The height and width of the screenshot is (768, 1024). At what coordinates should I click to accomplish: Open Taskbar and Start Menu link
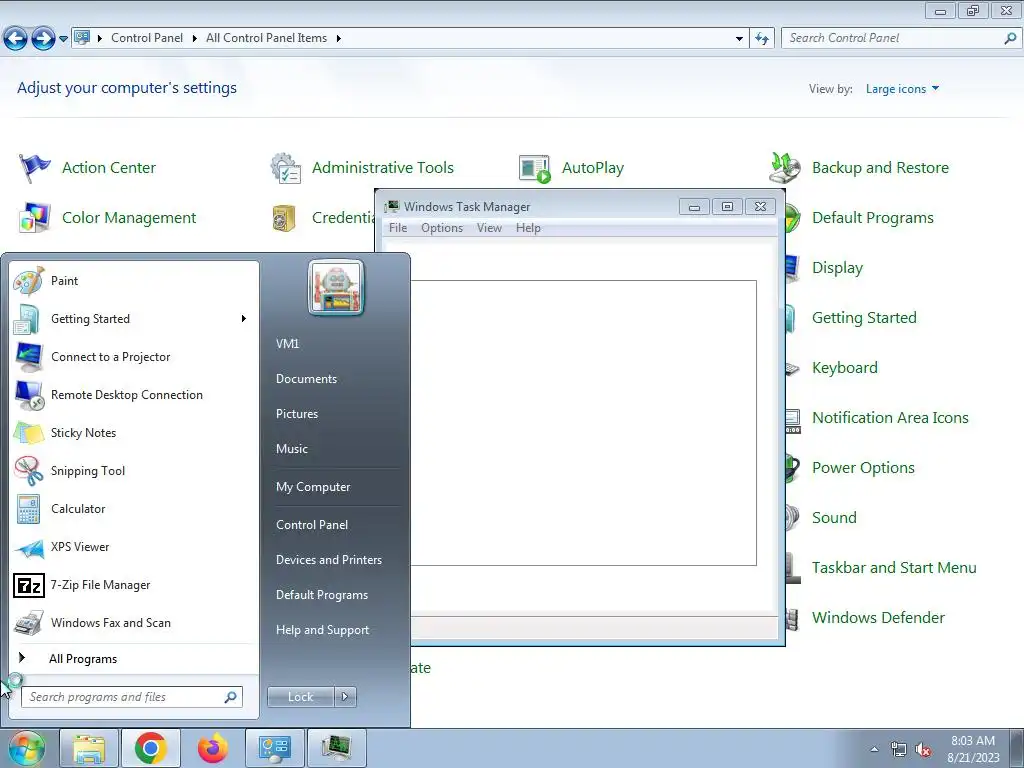[894, 568]
